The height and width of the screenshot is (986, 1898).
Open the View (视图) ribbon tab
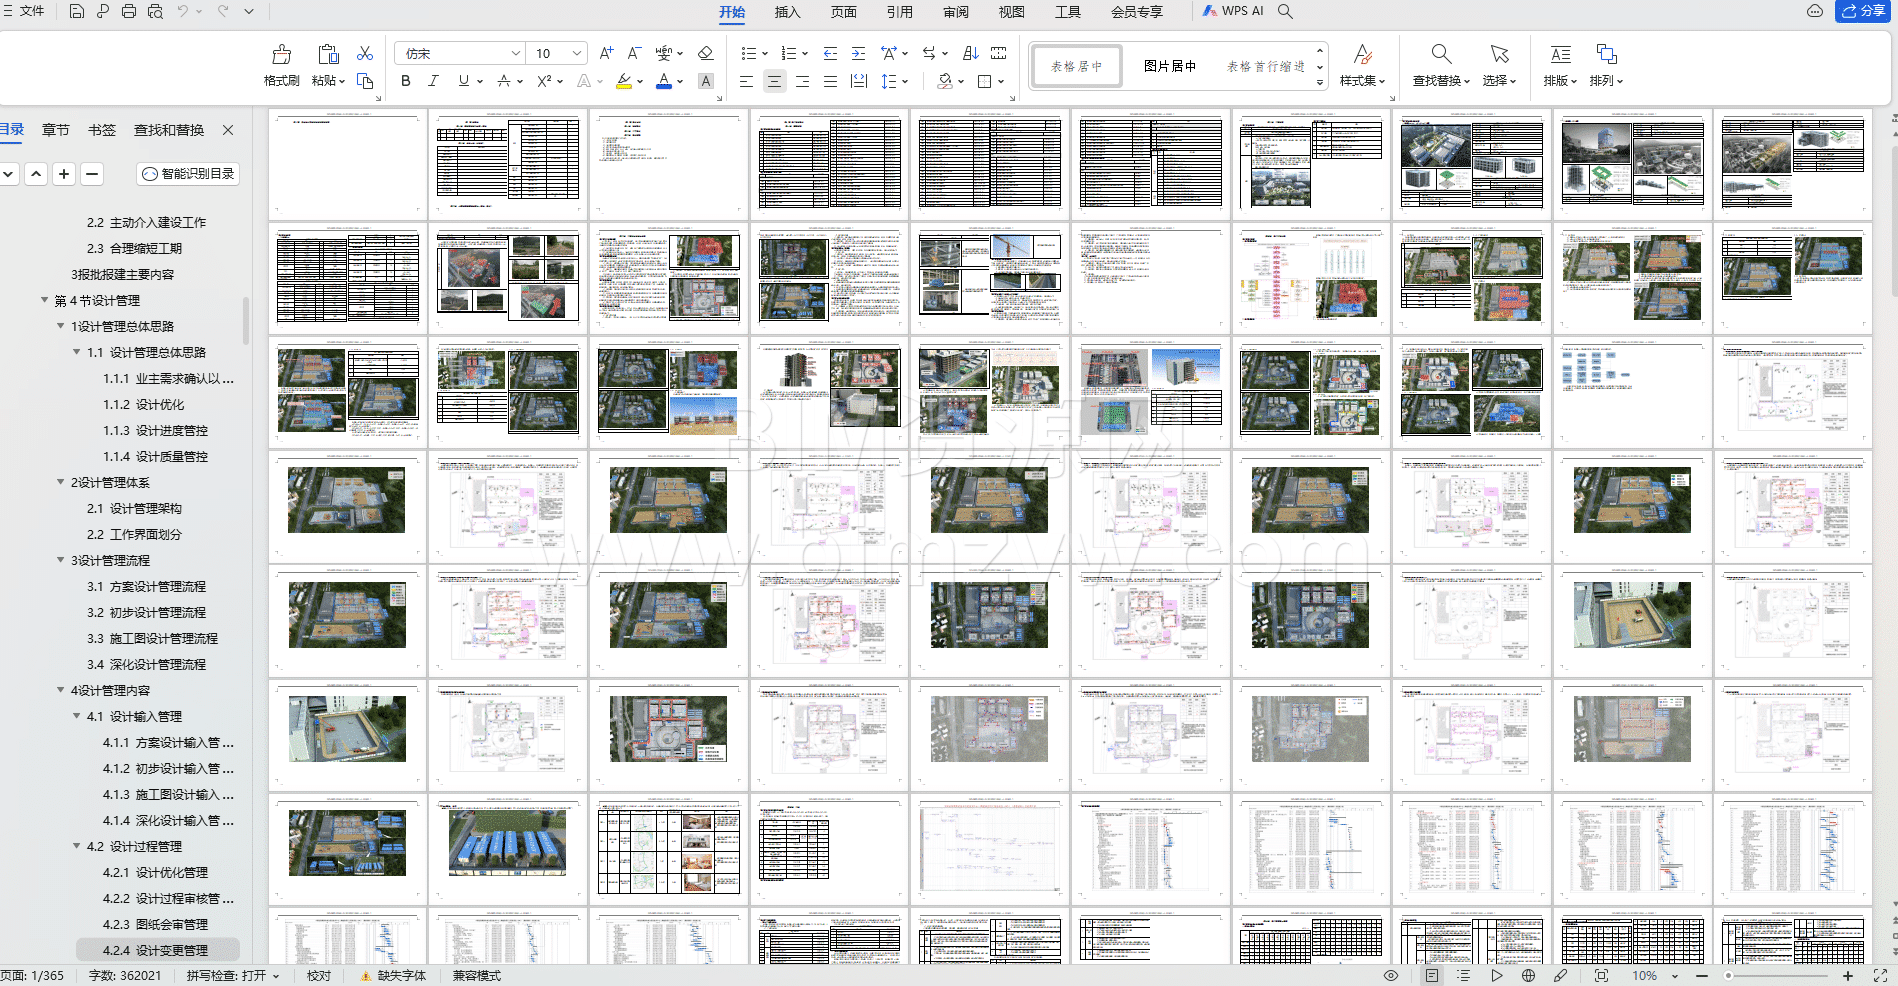pyautogui.click(x=1012, y=11)
